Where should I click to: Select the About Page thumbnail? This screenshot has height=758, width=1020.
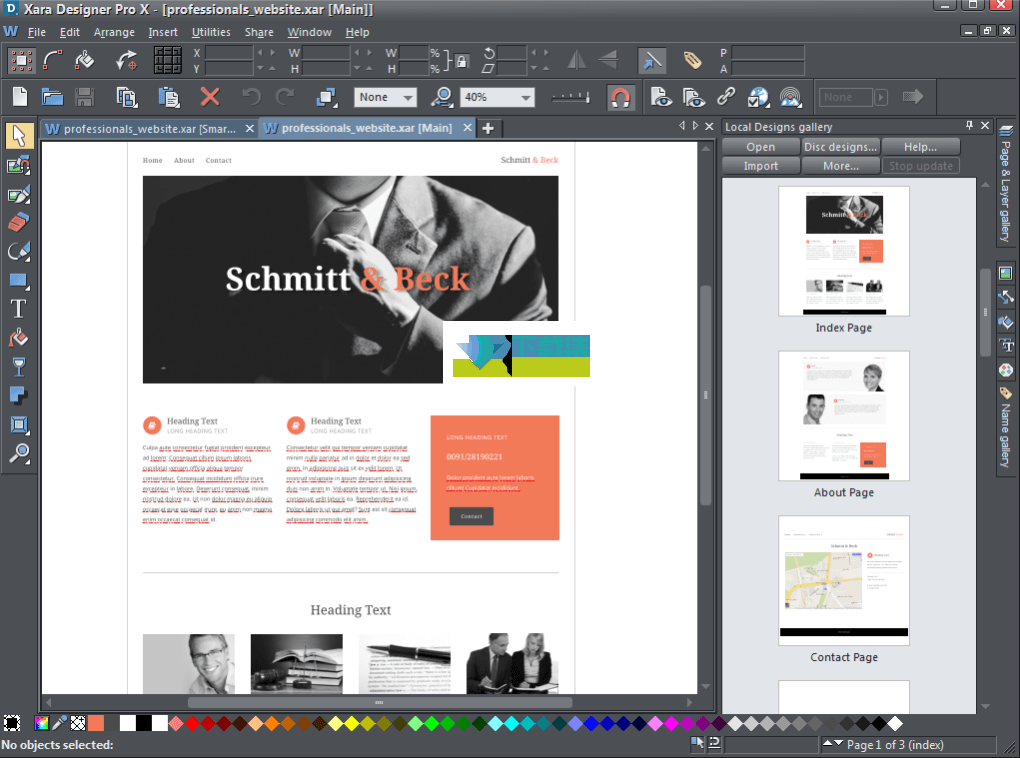coord(843,416)
